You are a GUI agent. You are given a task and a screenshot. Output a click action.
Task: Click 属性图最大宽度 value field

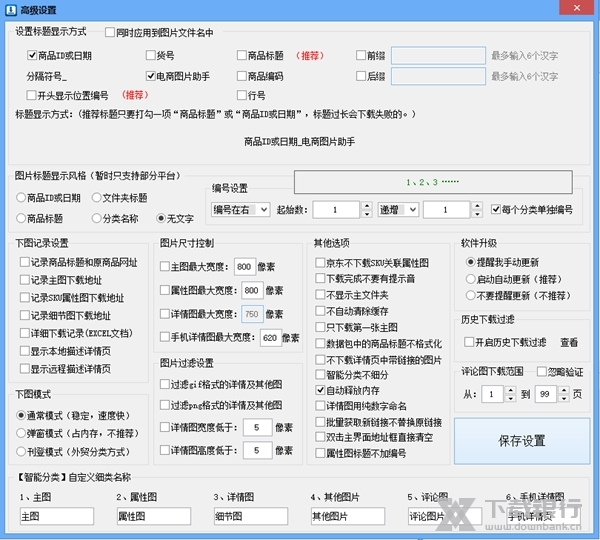(x=252, y=290)
